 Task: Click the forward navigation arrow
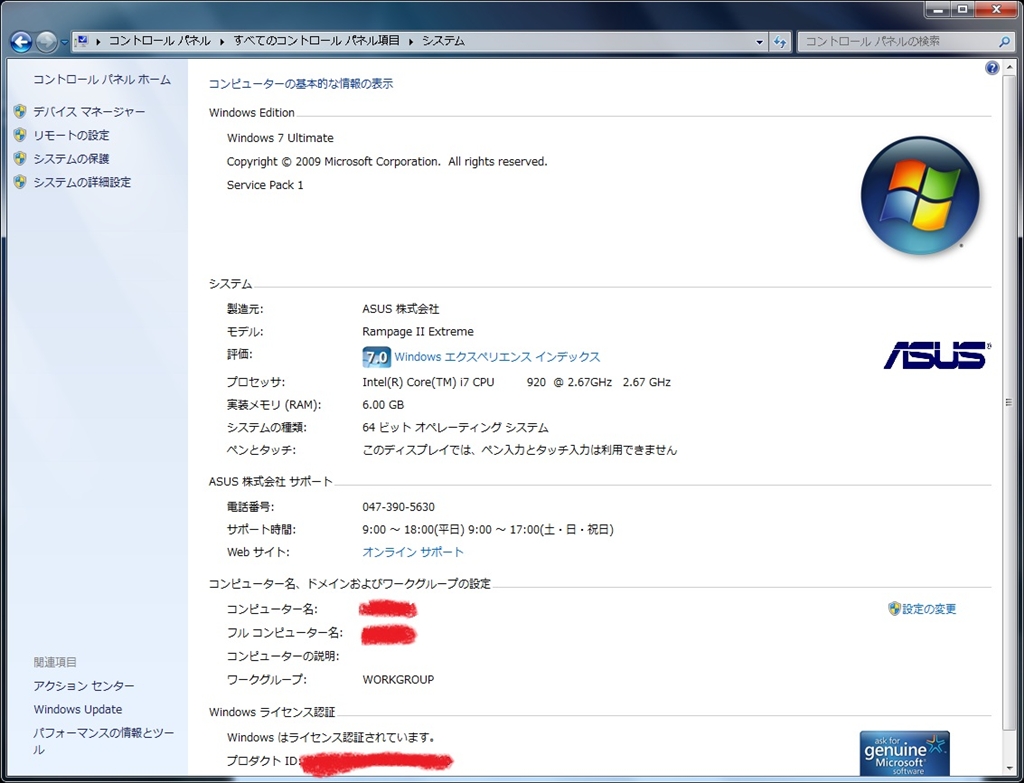pos(46,42)
